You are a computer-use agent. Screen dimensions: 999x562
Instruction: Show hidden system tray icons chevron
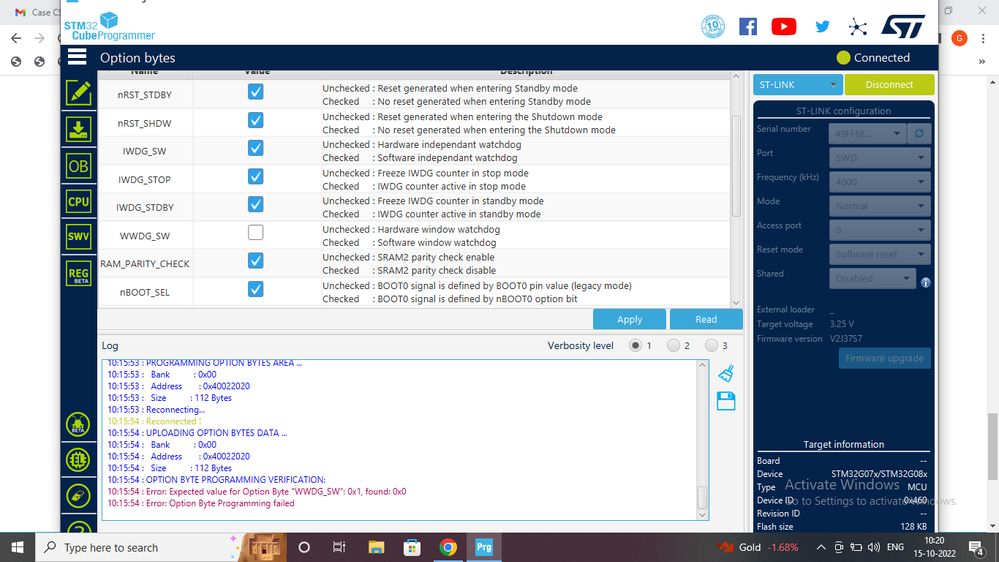pyautogui.click(x=821, y=547)
